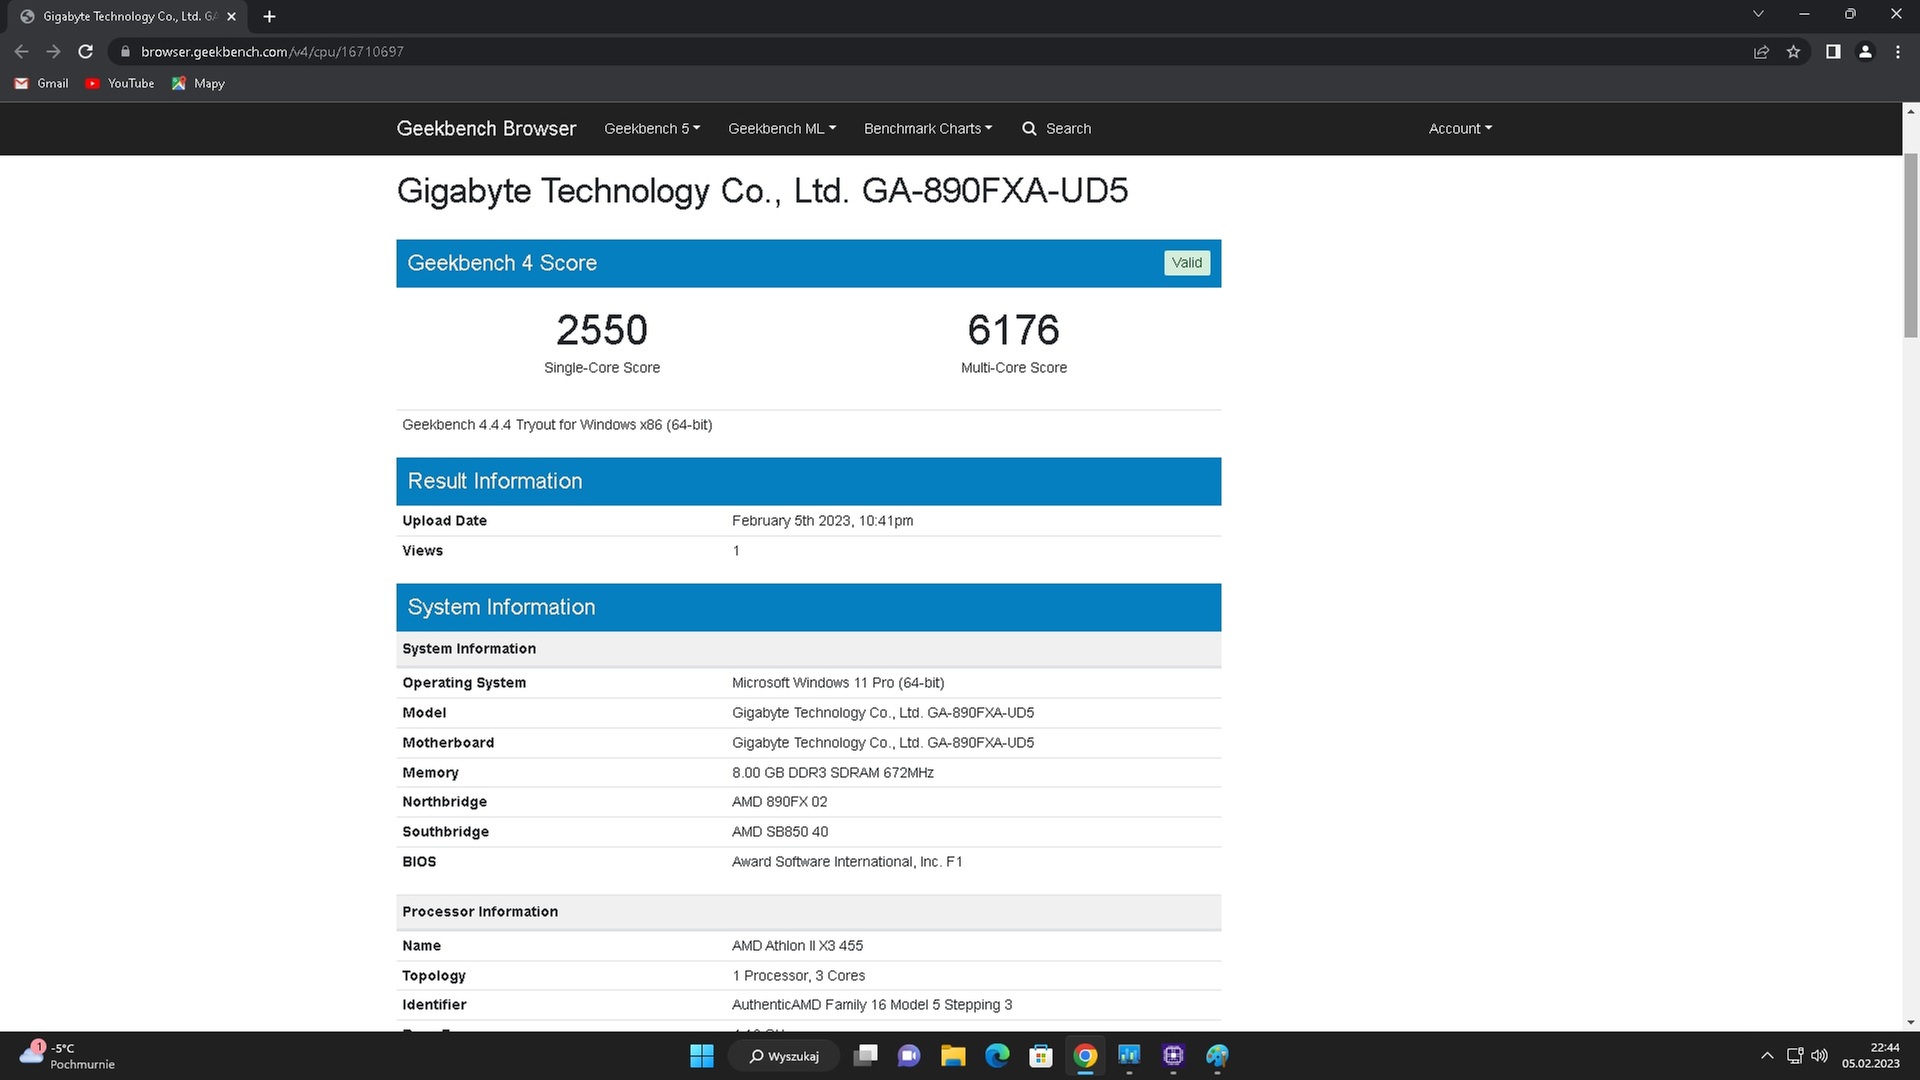Click the forward navigation arrow
The image size is (1920, 1080).
[53, 51]
